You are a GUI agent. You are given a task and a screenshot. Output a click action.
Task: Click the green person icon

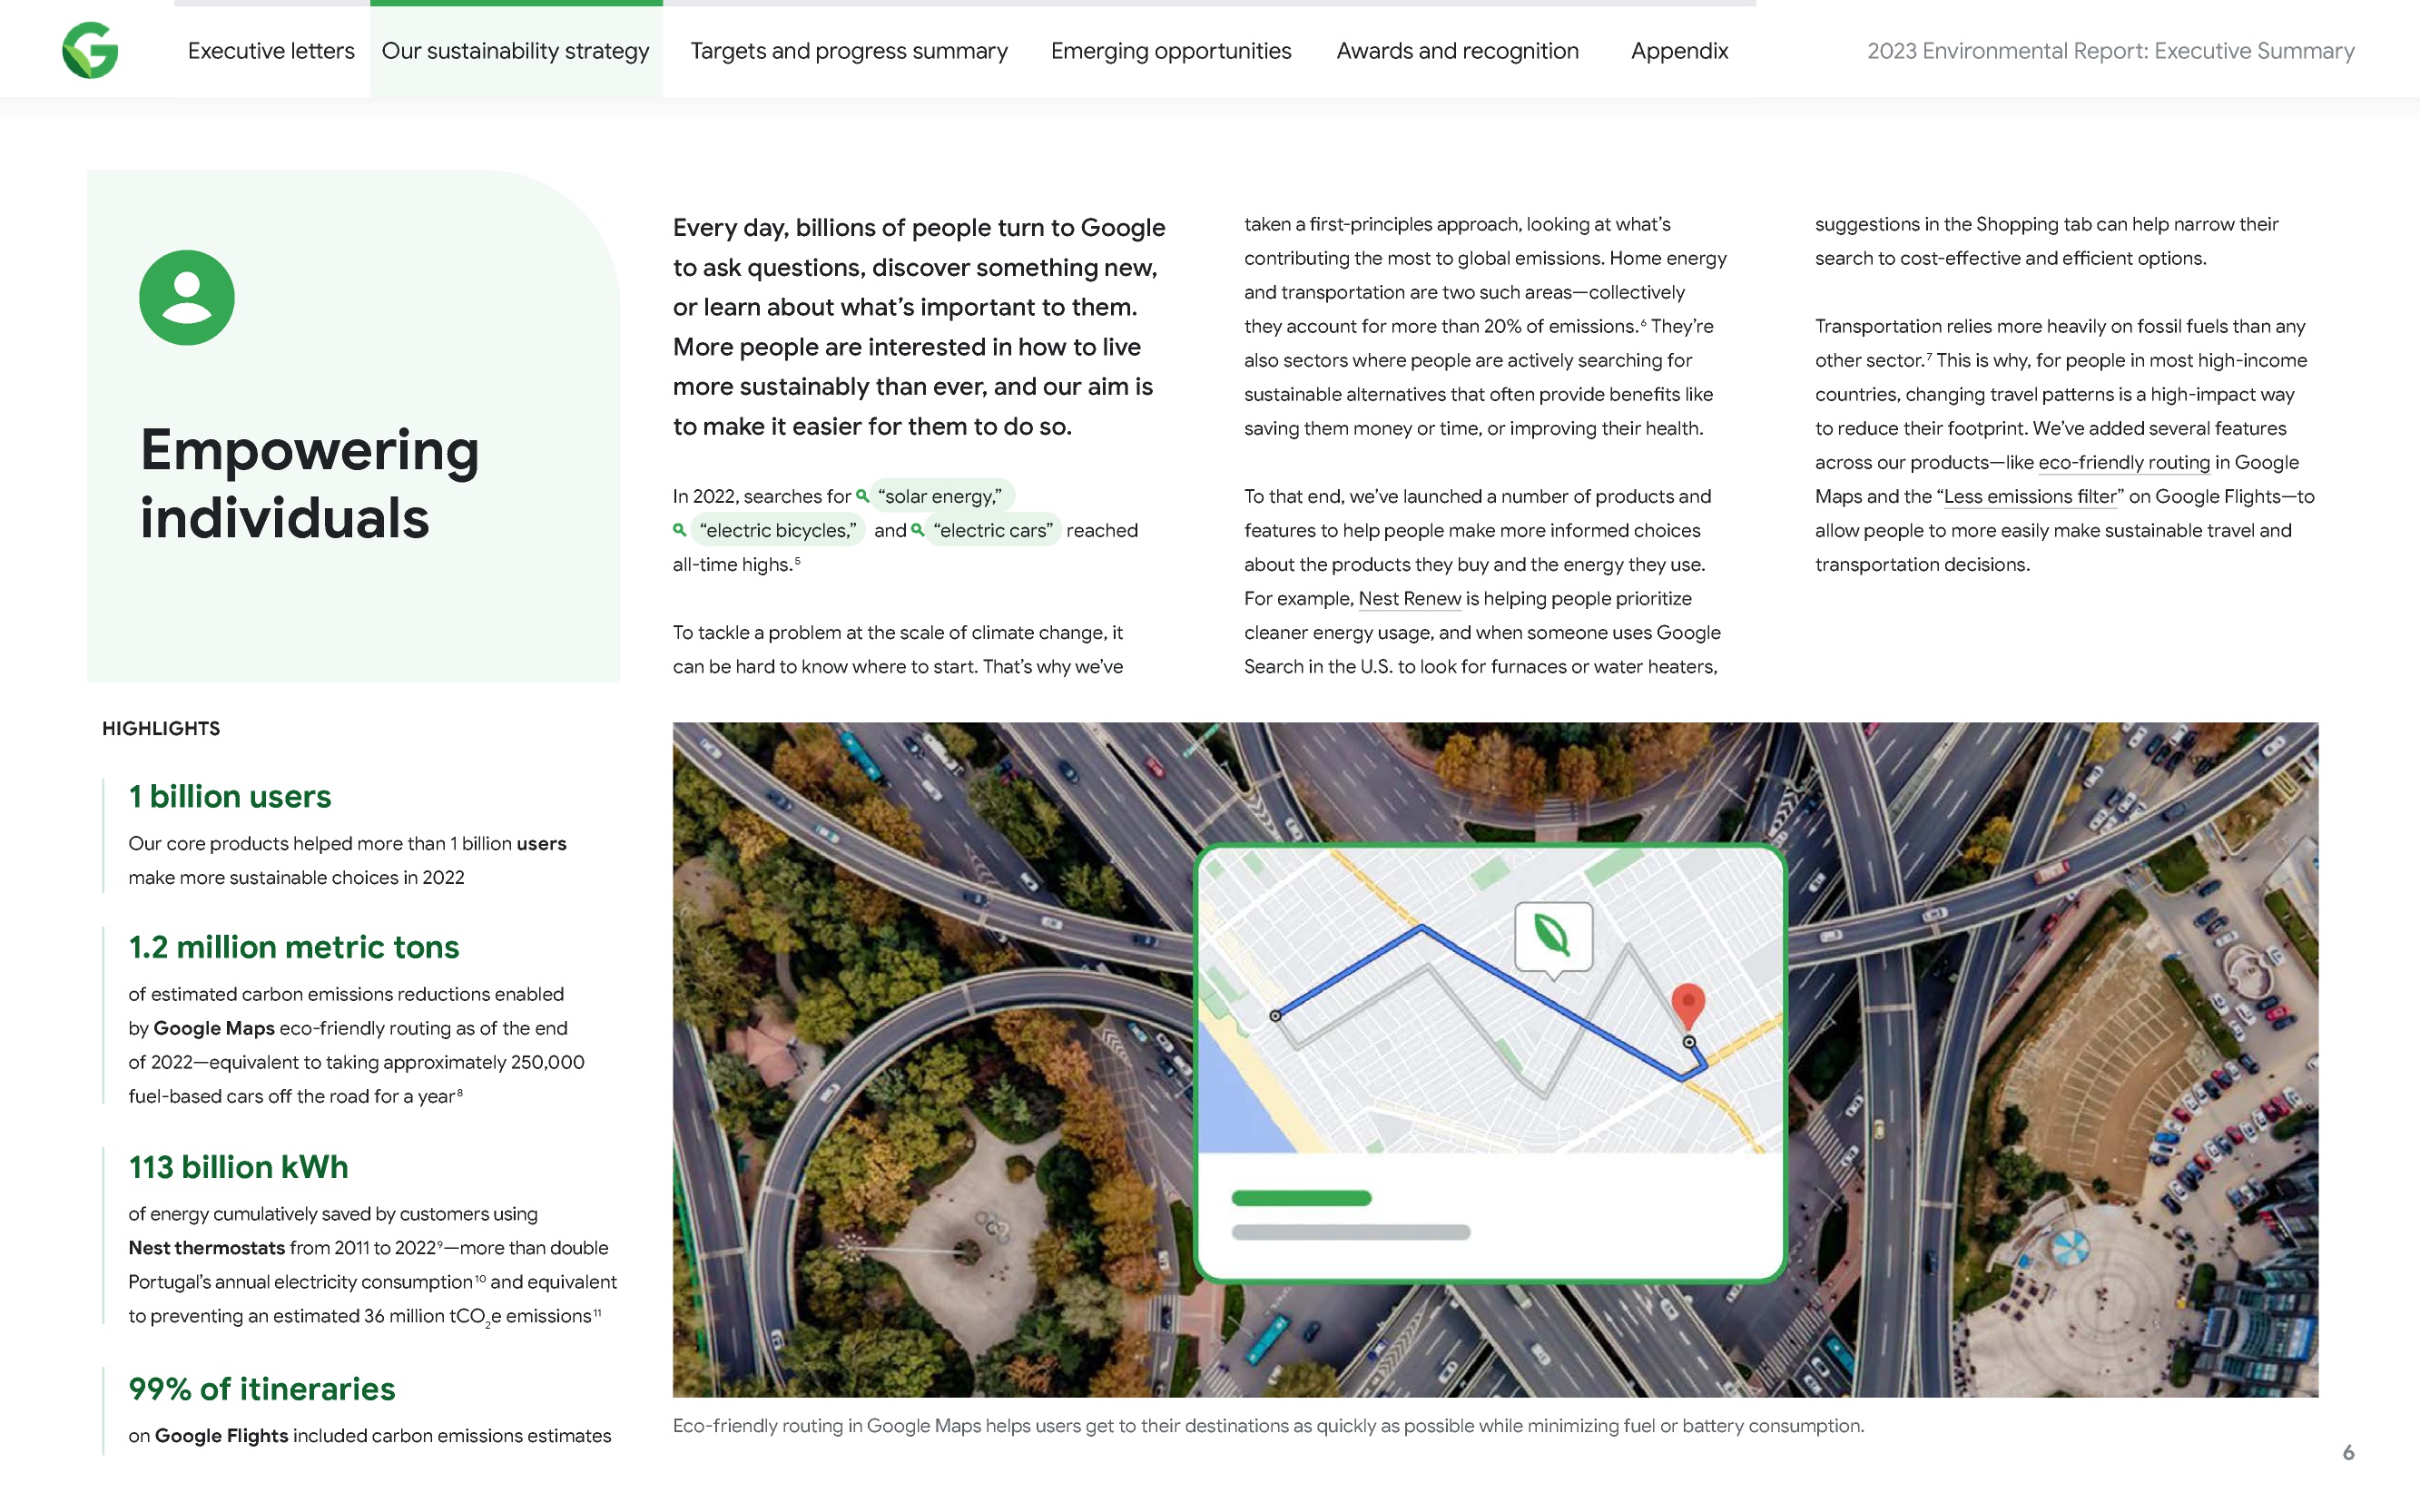tap(187, 297)
